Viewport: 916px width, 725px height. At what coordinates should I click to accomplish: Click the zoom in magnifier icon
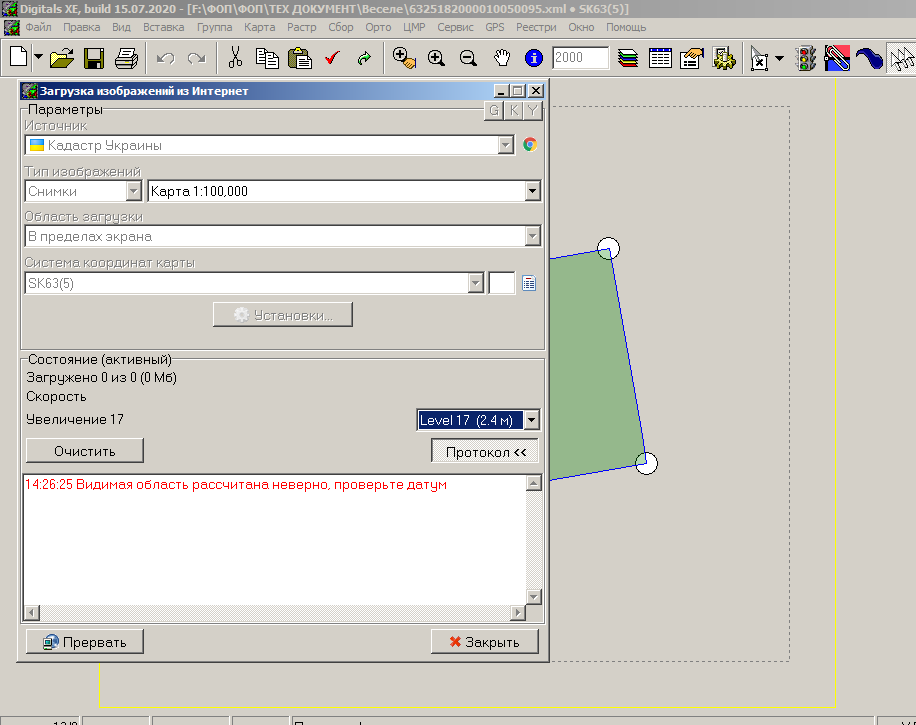tap(436, 58)
